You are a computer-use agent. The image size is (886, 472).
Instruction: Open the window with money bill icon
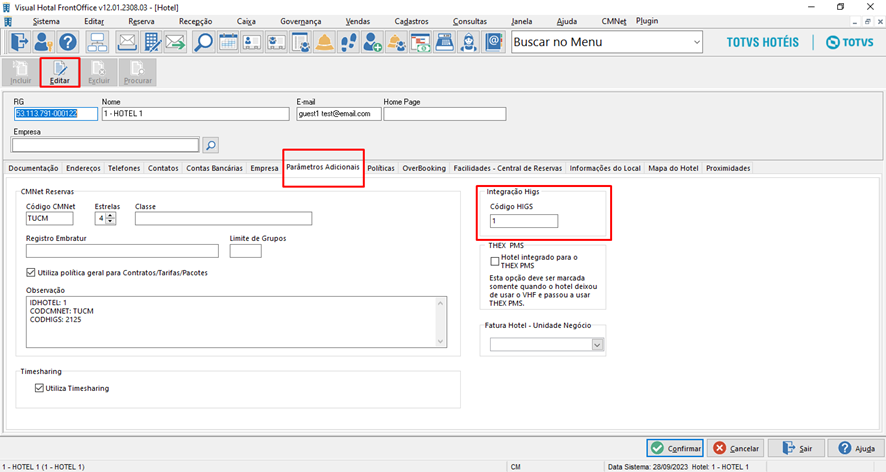click(420, 42)
